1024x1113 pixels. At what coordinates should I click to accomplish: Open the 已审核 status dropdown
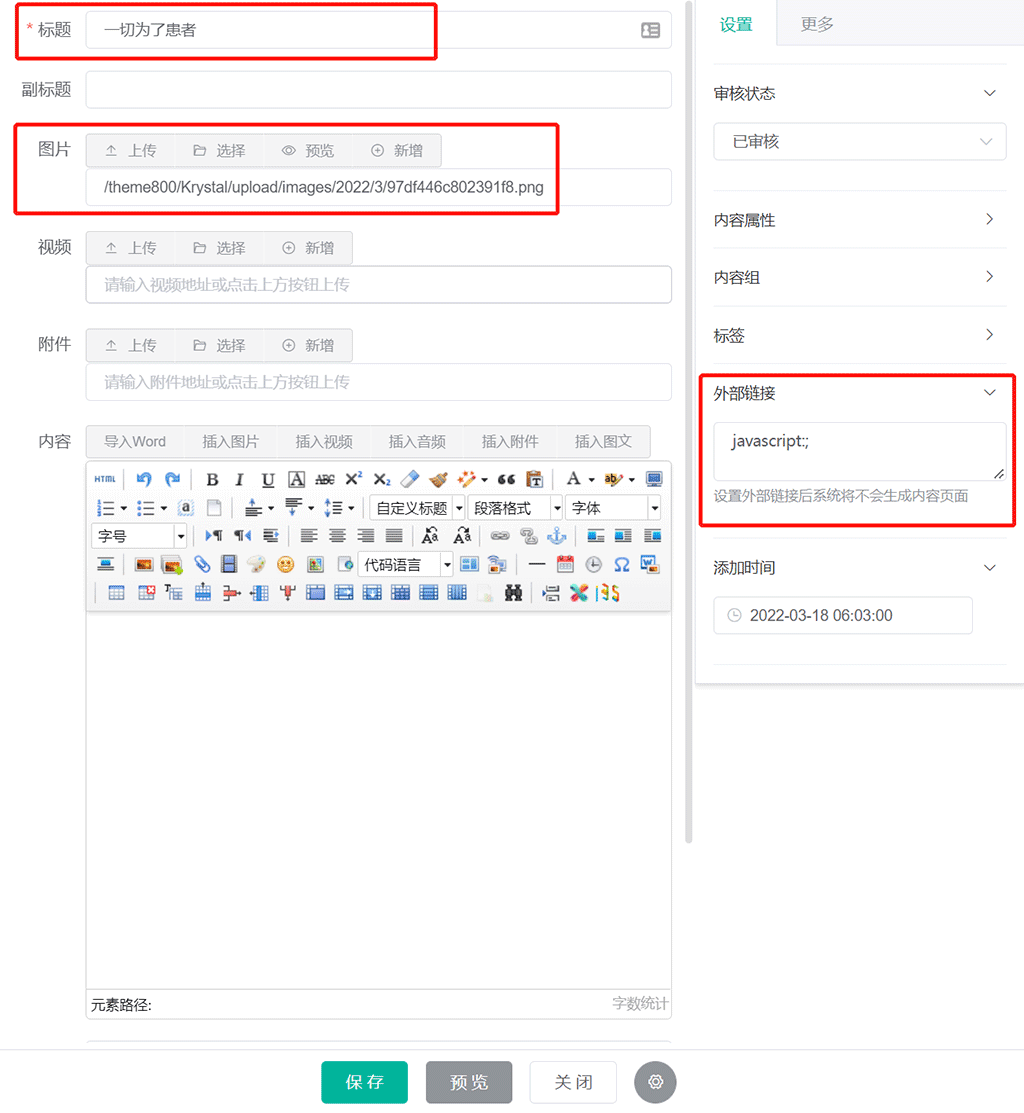pyautogui.click(x=859, y=142)
